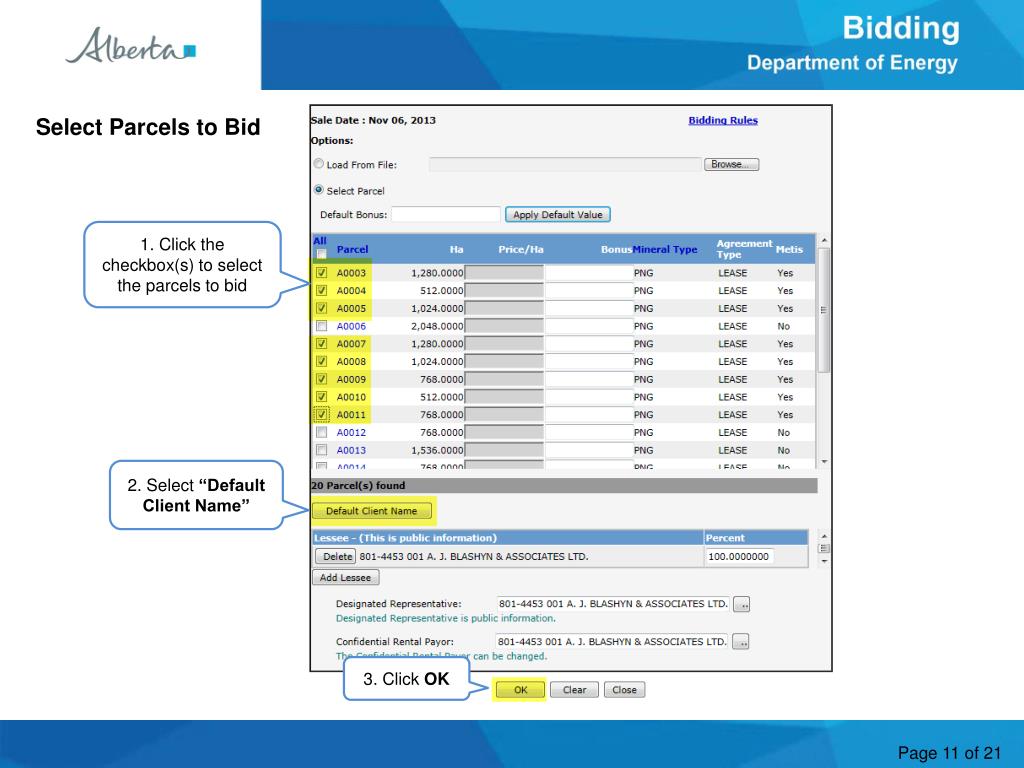Click the 'Sale Date : Nov 06, 2013' text
The height and width of the screenshot is (768, 1024).
tap(373, 120)
